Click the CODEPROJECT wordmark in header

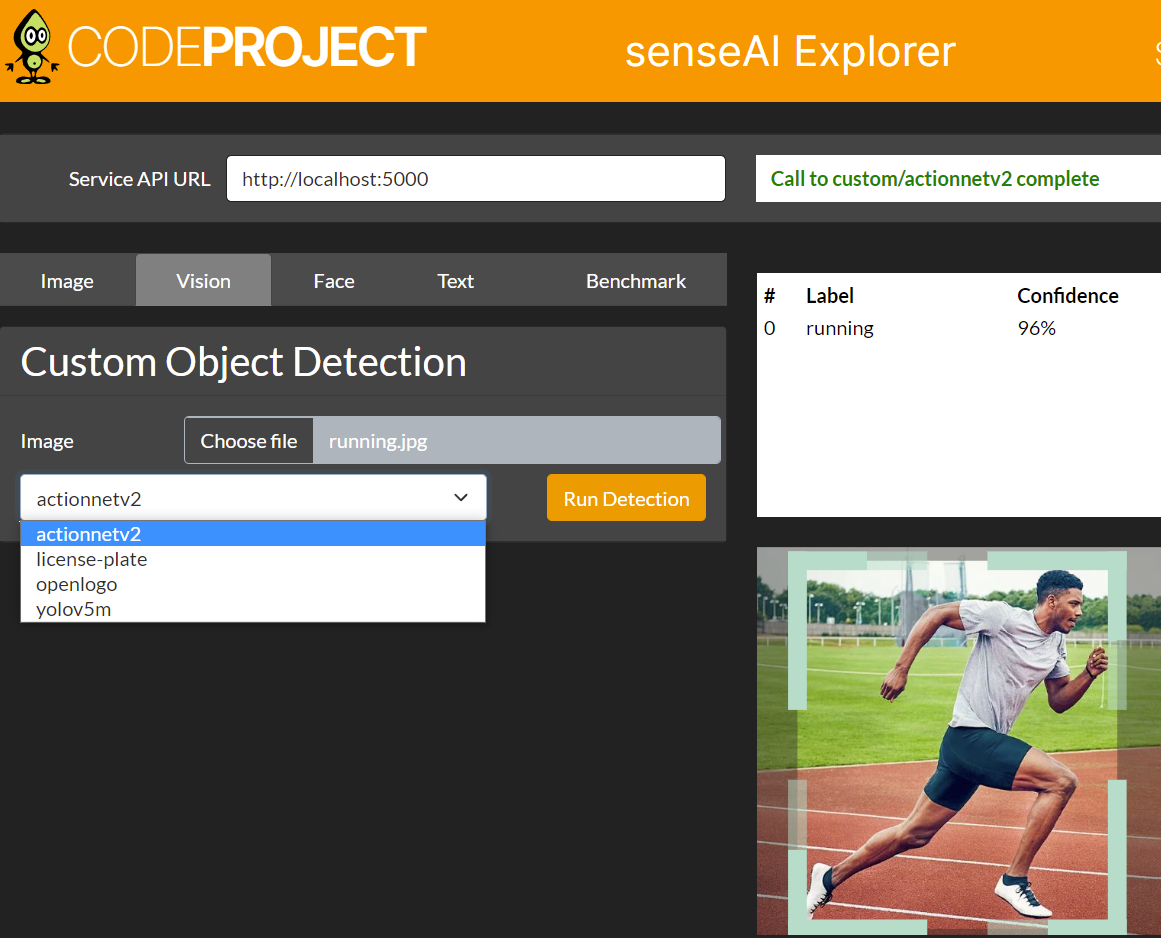tap(247, 47)
